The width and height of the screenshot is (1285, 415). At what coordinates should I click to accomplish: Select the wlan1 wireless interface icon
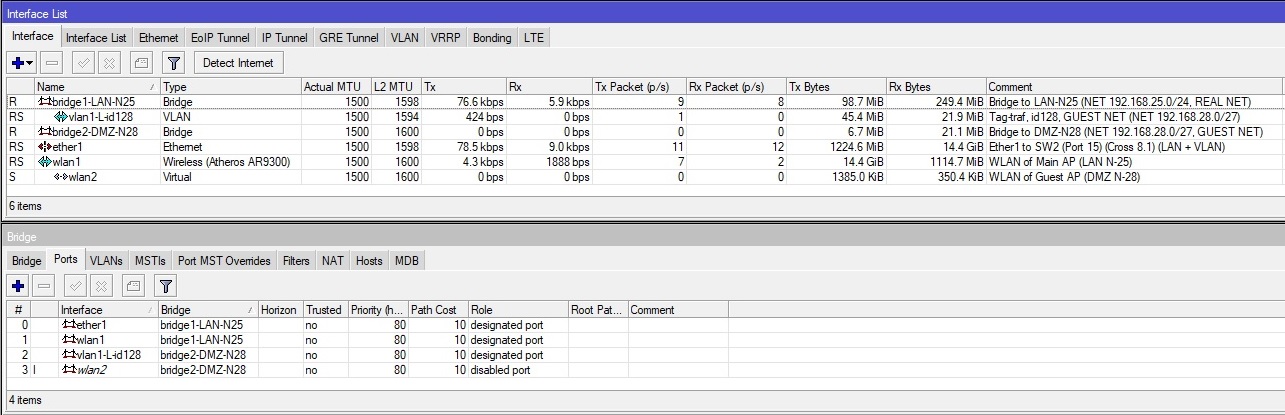45,162
